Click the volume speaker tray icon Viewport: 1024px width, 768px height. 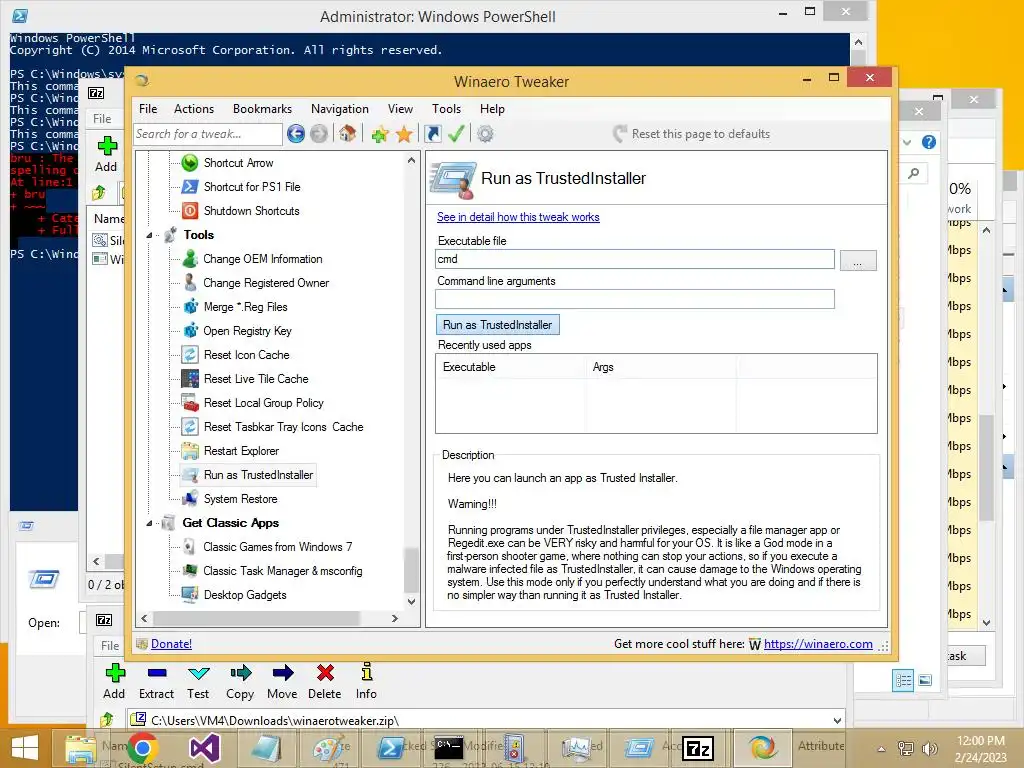(x=929, y=748)
